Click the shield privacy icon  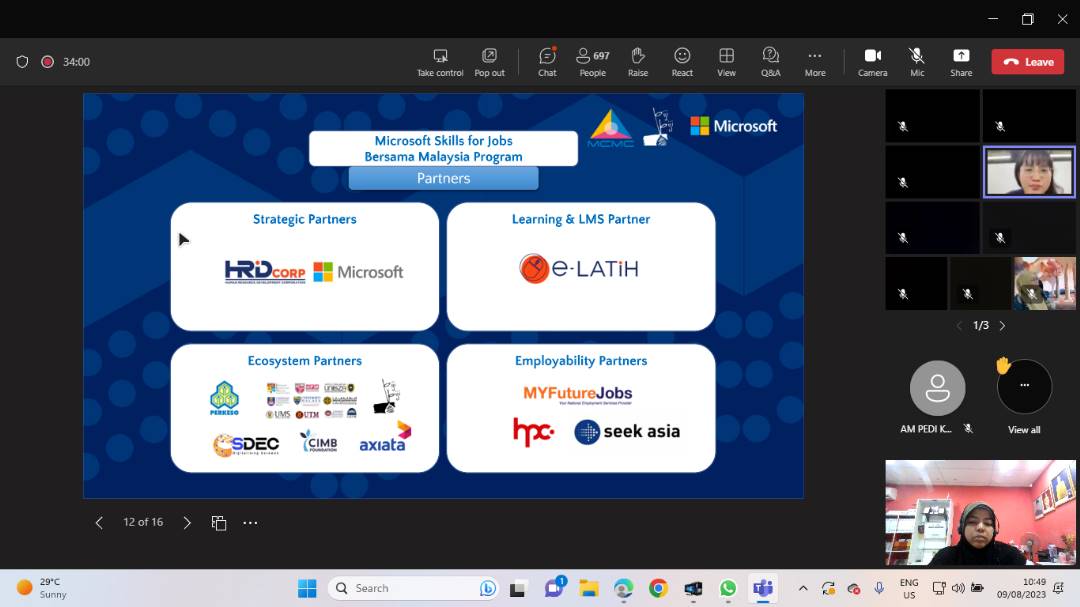click(22, 62)
